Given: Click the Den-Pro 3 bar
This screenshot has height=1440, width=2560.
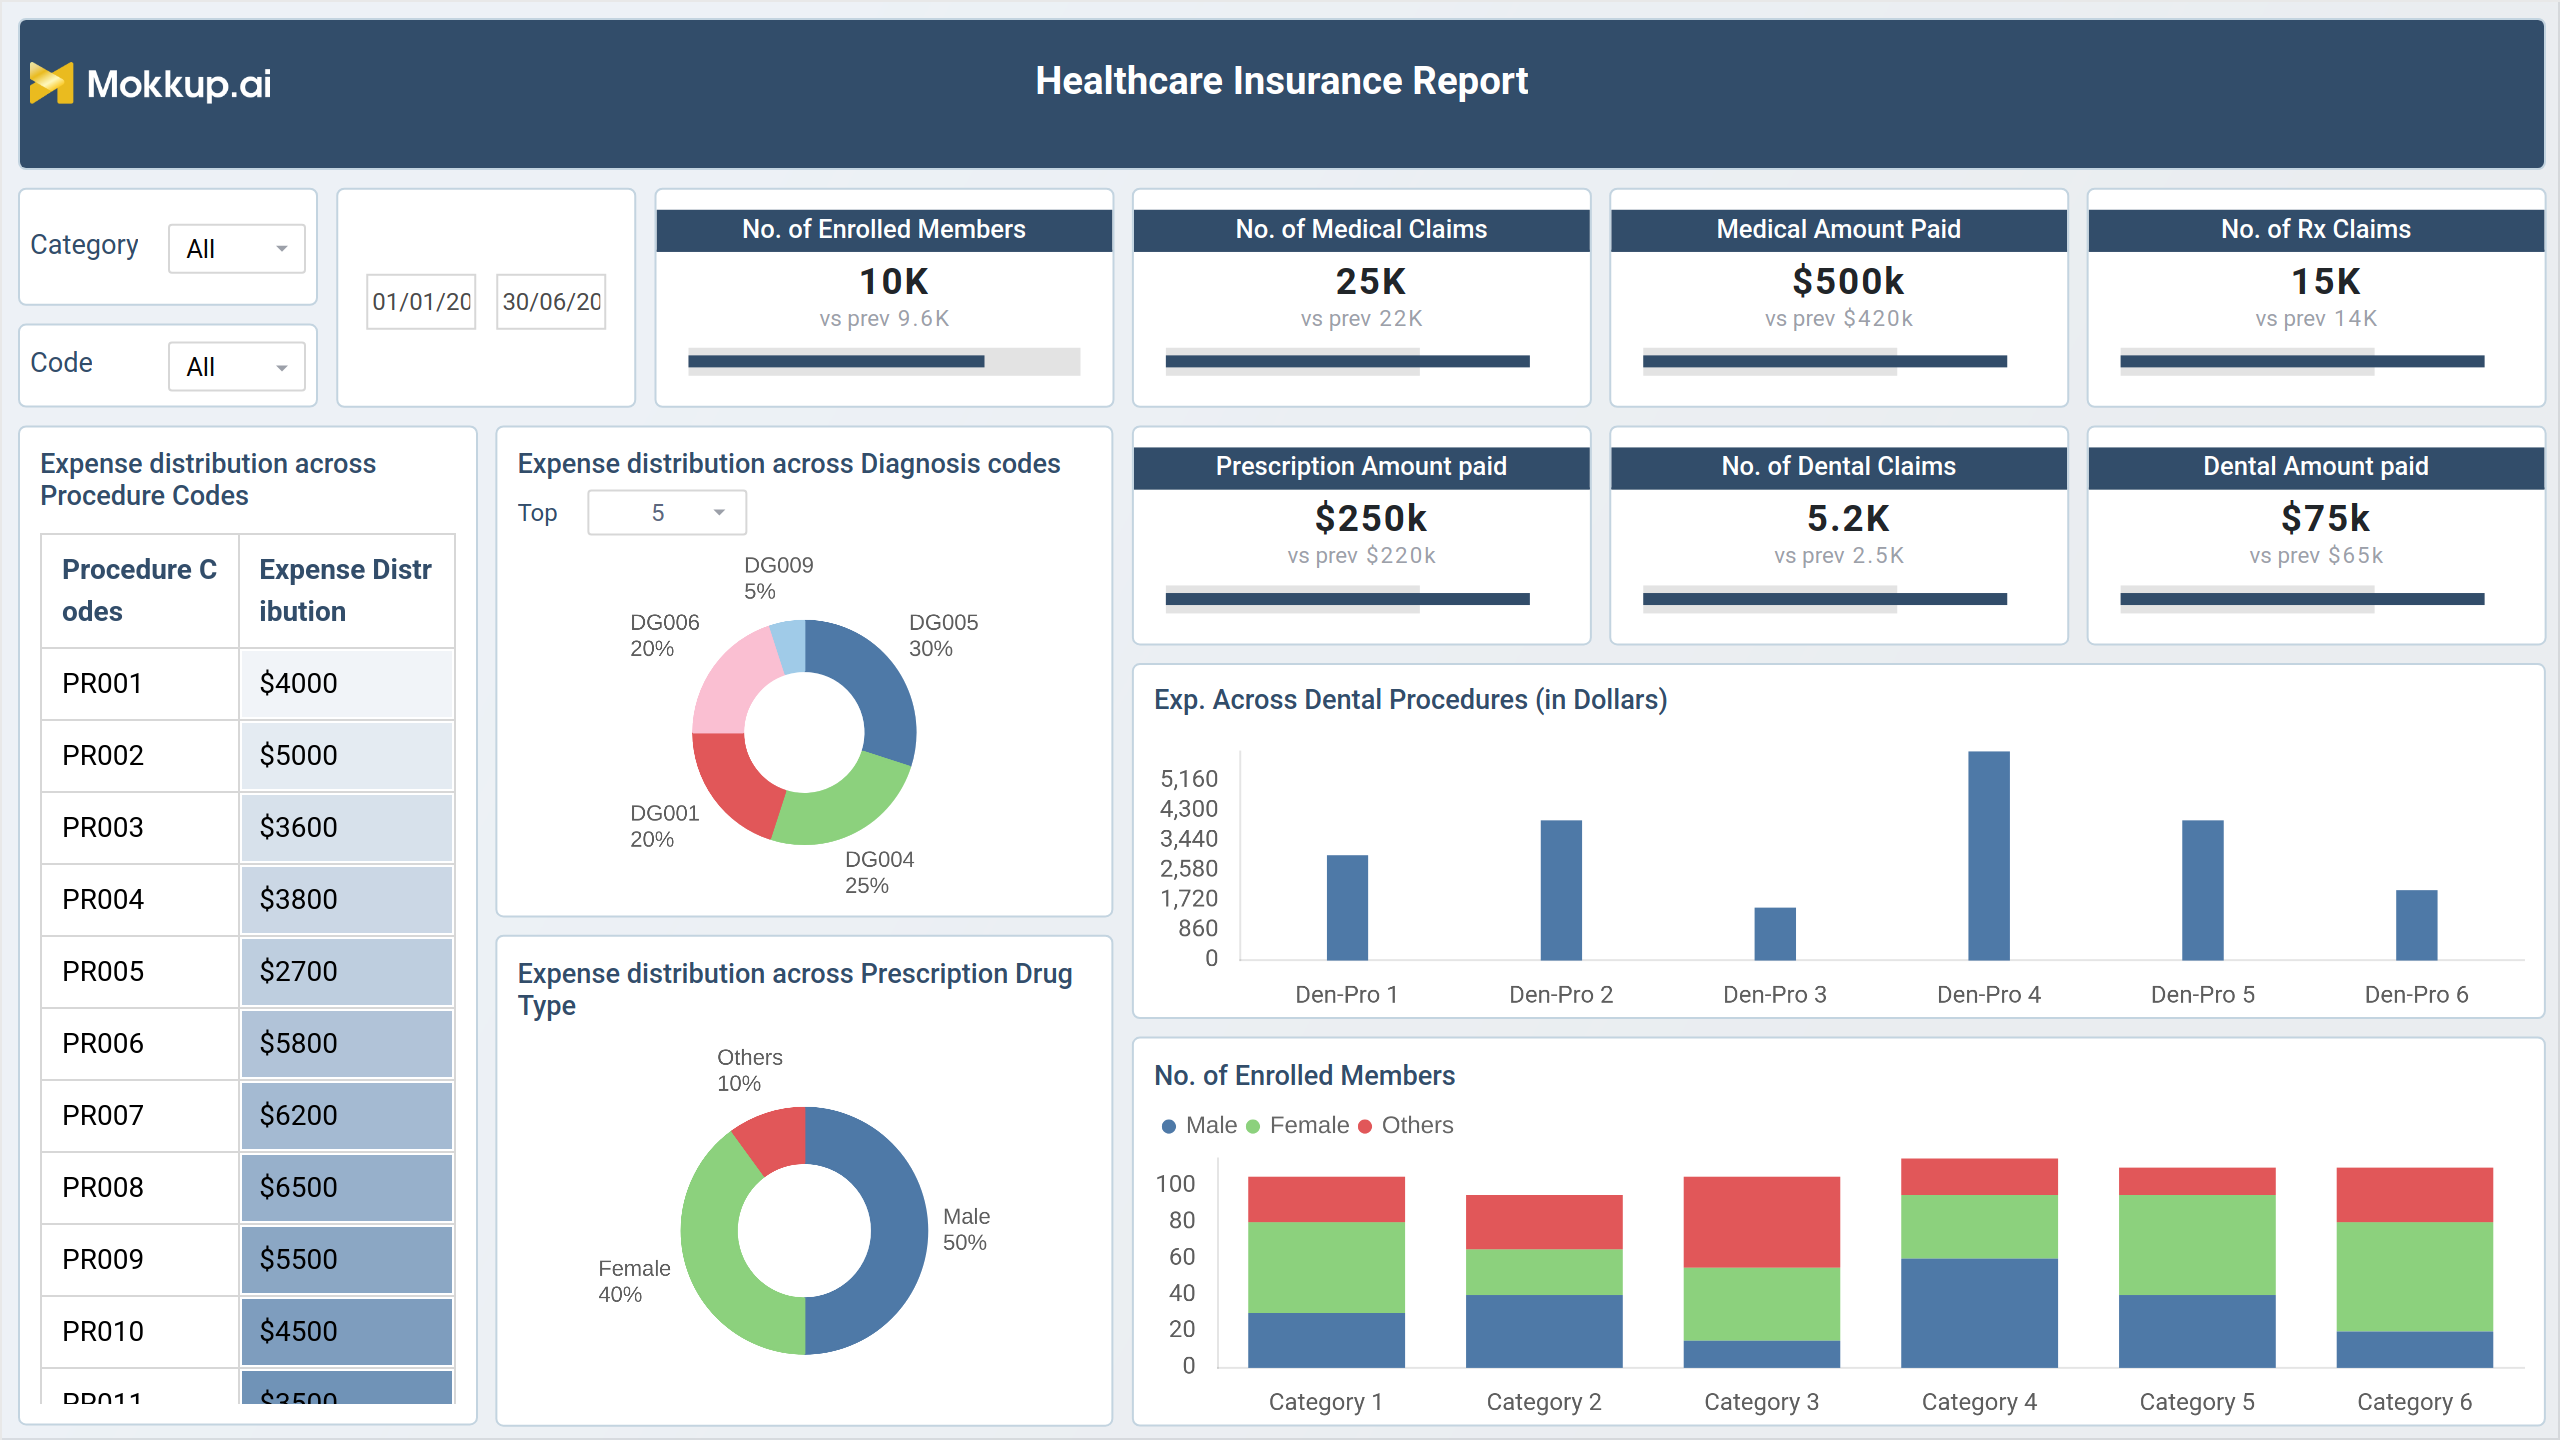Looking at the screenshot, I should click(x=1775, y=934).
